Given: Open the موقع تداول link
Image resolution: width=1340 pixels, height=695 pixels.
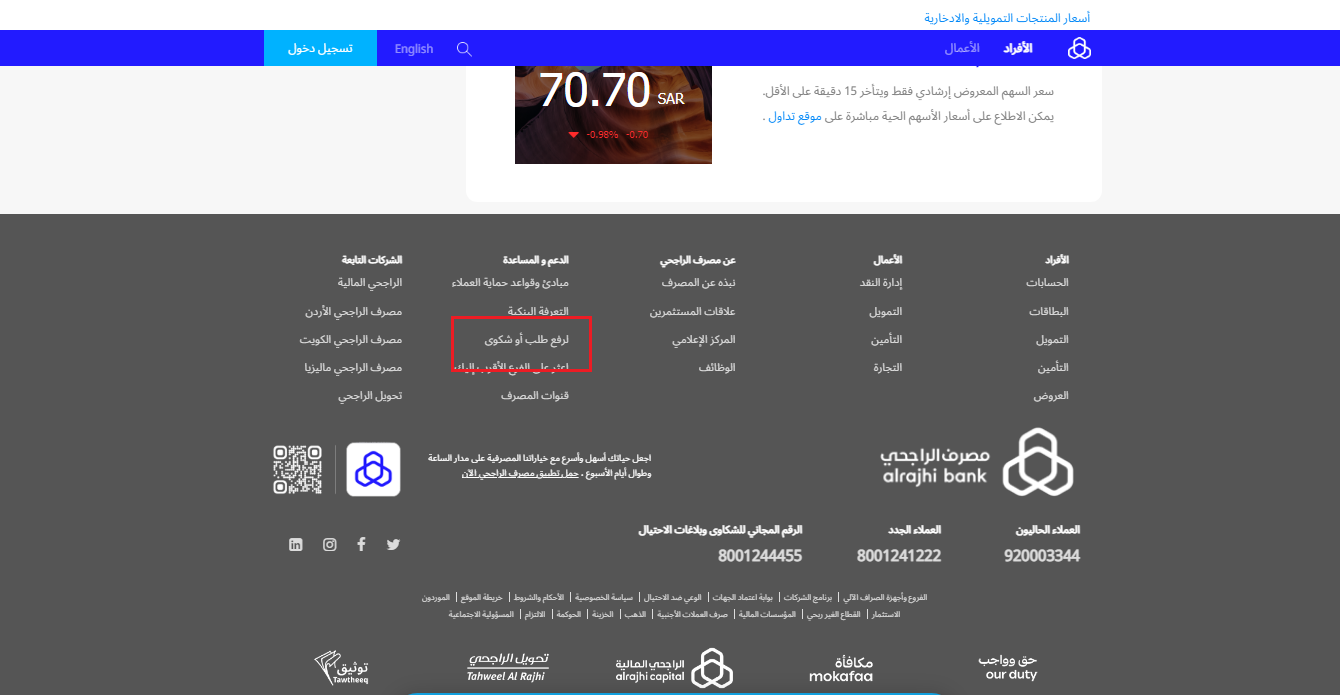Looking at the screenshot, I should 796,116.
